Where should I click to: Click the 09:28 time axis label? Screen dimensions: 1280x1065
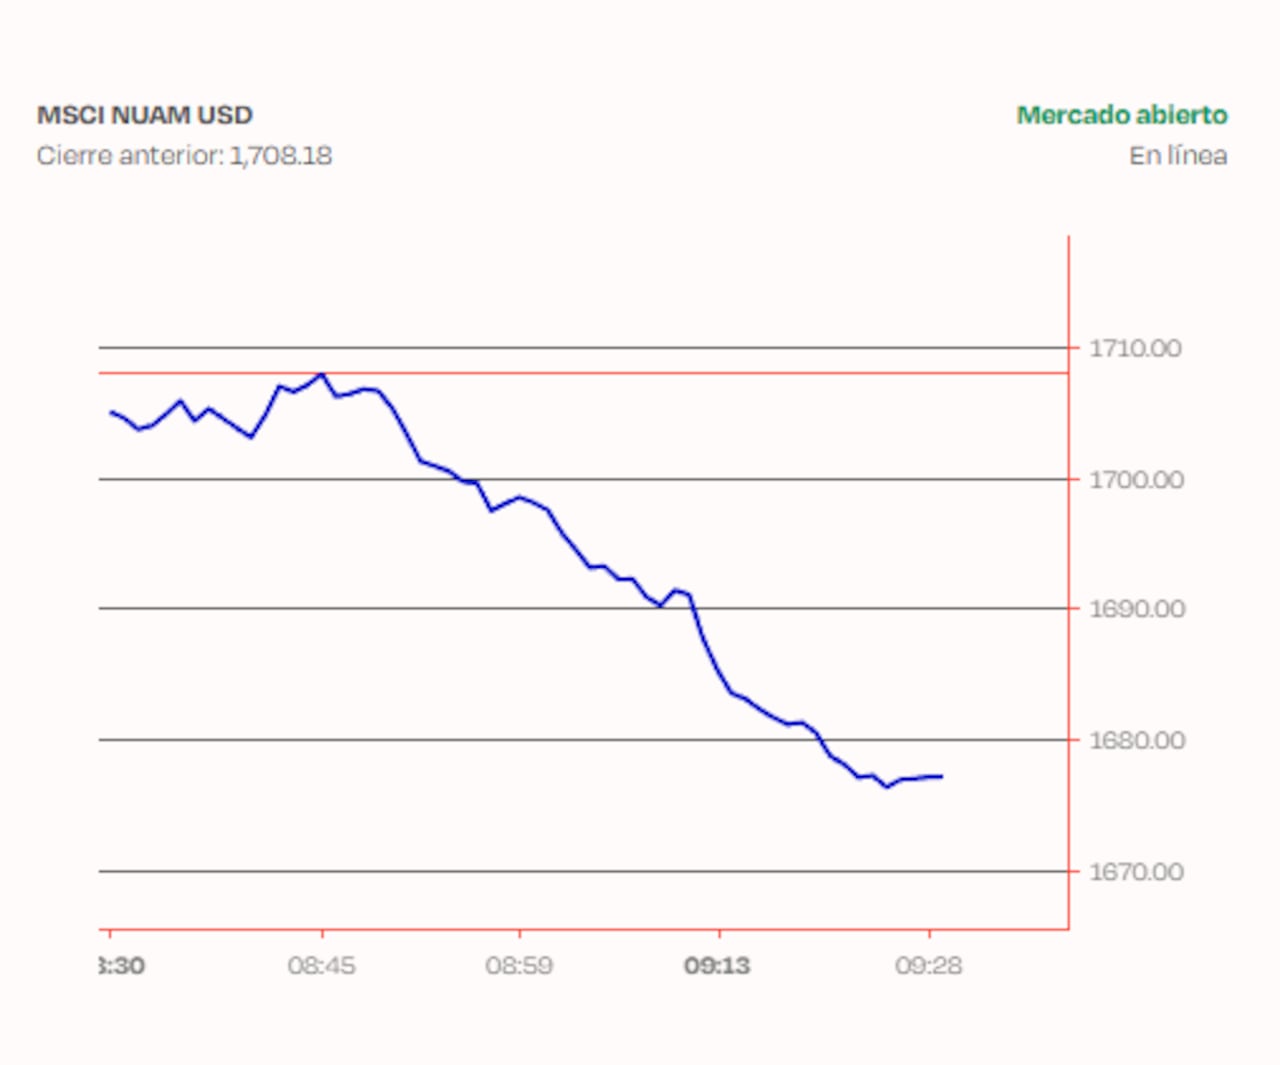pyautogui.click(x=931, y=966)
